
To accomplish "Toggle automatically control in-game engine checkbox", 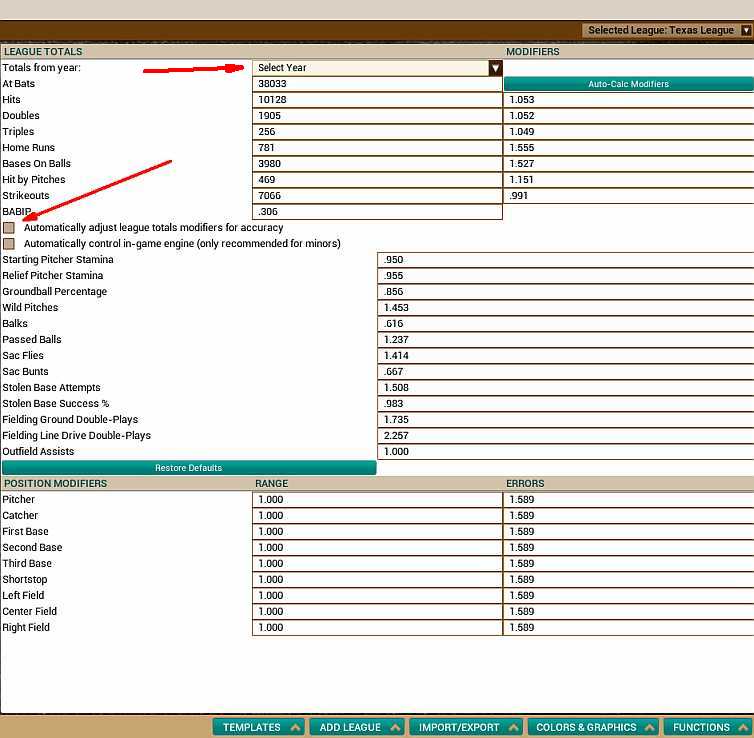I will [x=9, y=244].
